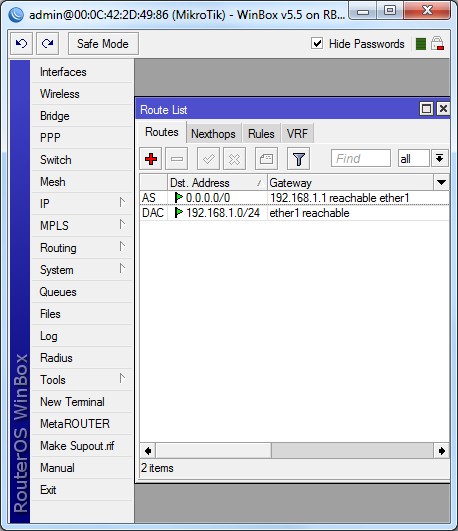Maximize the WinBox main window
Viewport: 458px width, 531px height.
click(390, 11)
